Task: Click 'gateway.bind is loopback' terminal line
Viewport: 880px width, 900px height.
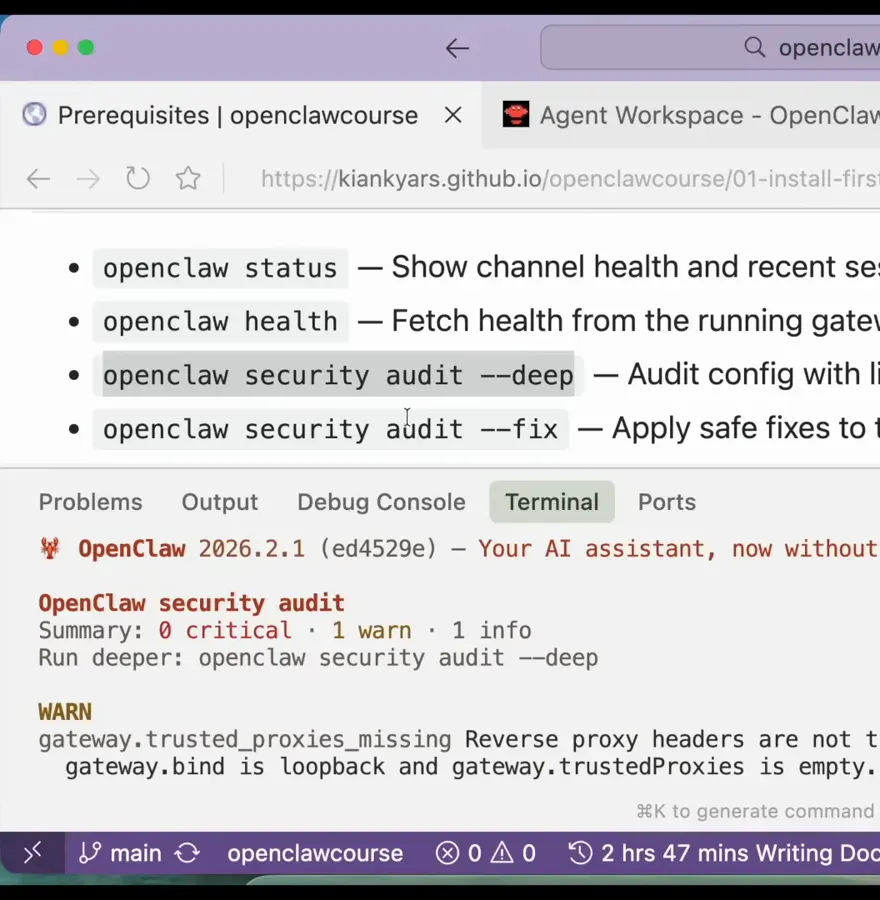Action: pyautogui.click(x=470, y=767)
